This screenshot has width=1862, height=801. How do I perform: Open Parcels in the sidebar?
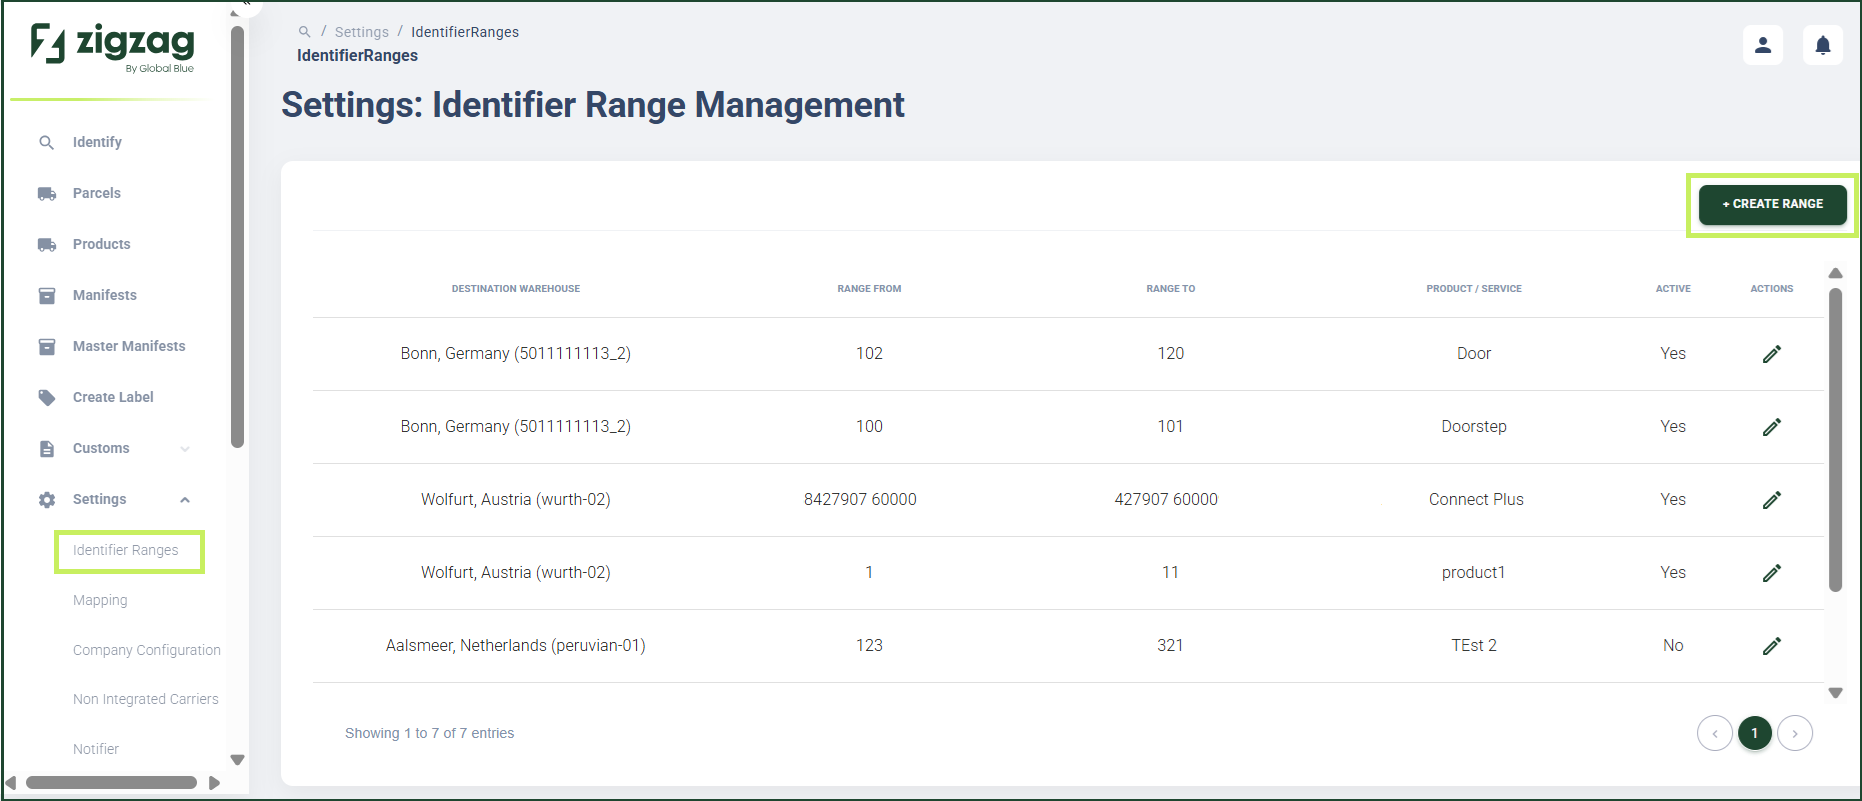(96, 193)
